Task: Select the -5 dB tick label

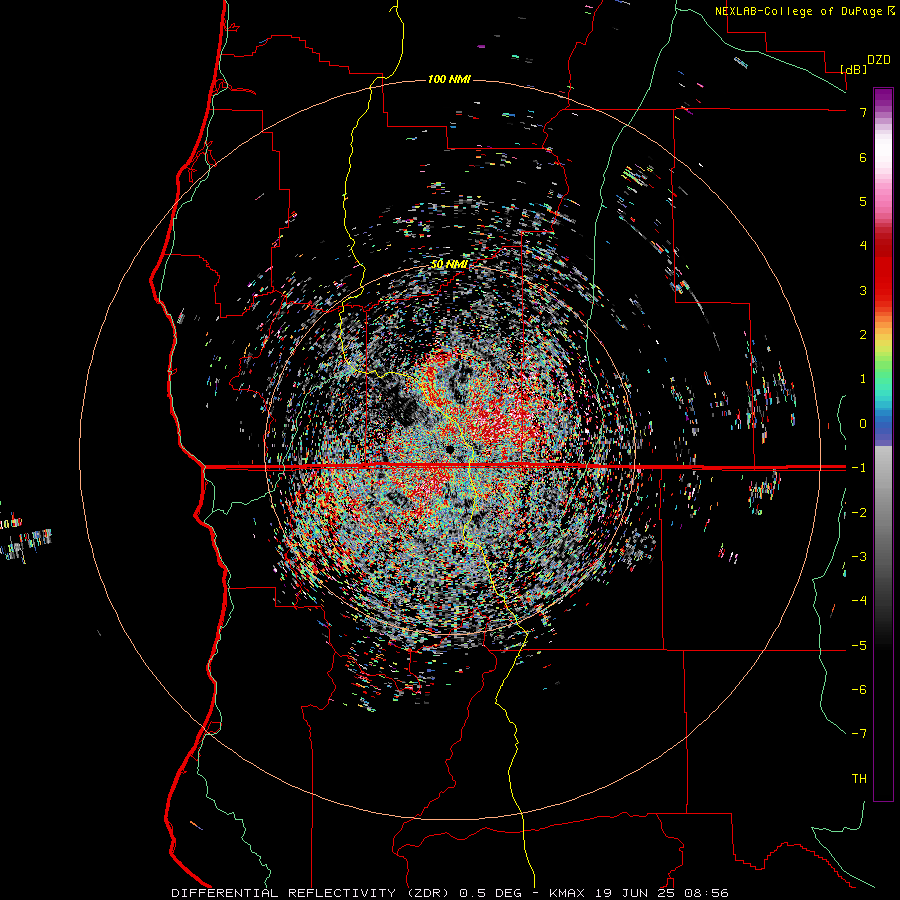Action: click(859, 646)
